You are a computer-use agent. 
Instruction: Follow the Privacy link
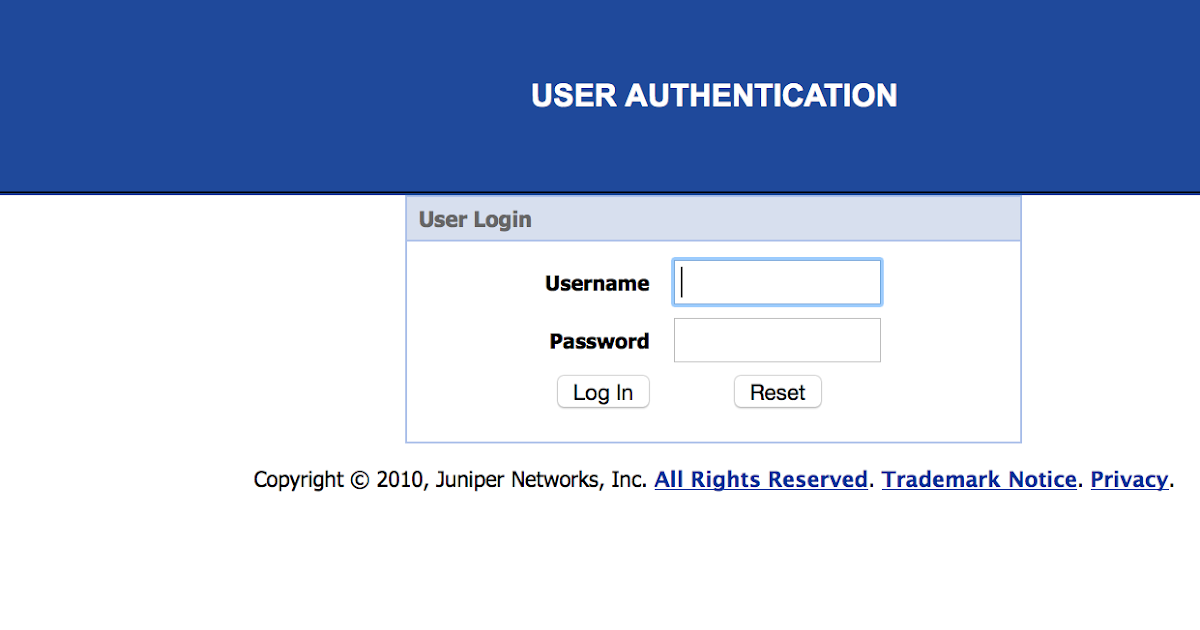click(x=1129, y=480)
